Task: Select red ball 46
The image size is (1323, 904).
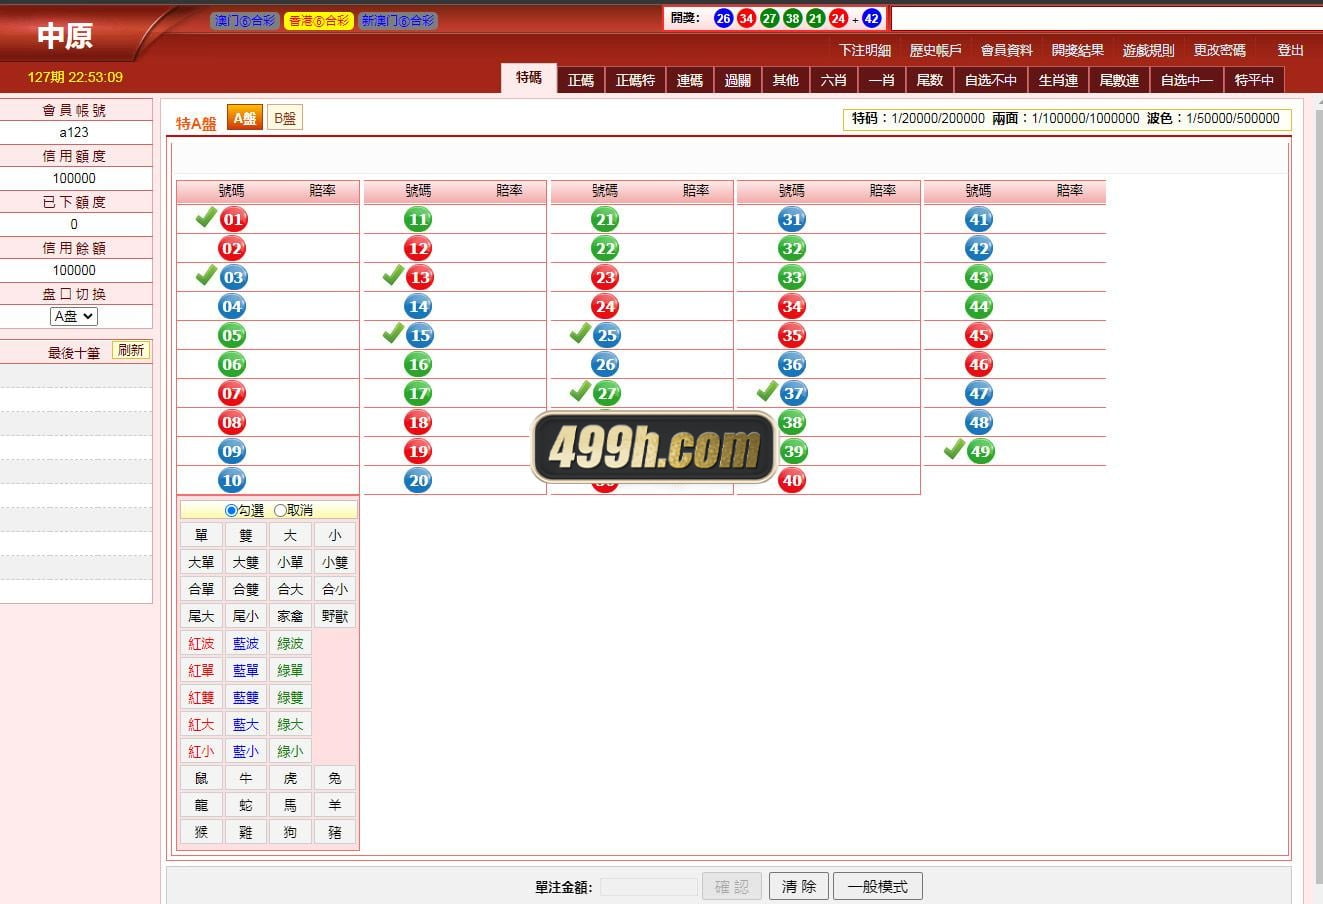Action: point(980,364)
